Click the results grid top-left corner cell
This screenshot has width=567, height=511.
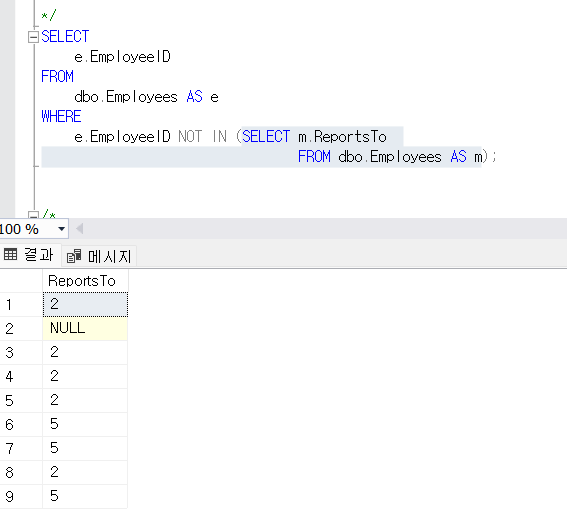(21, 281)
